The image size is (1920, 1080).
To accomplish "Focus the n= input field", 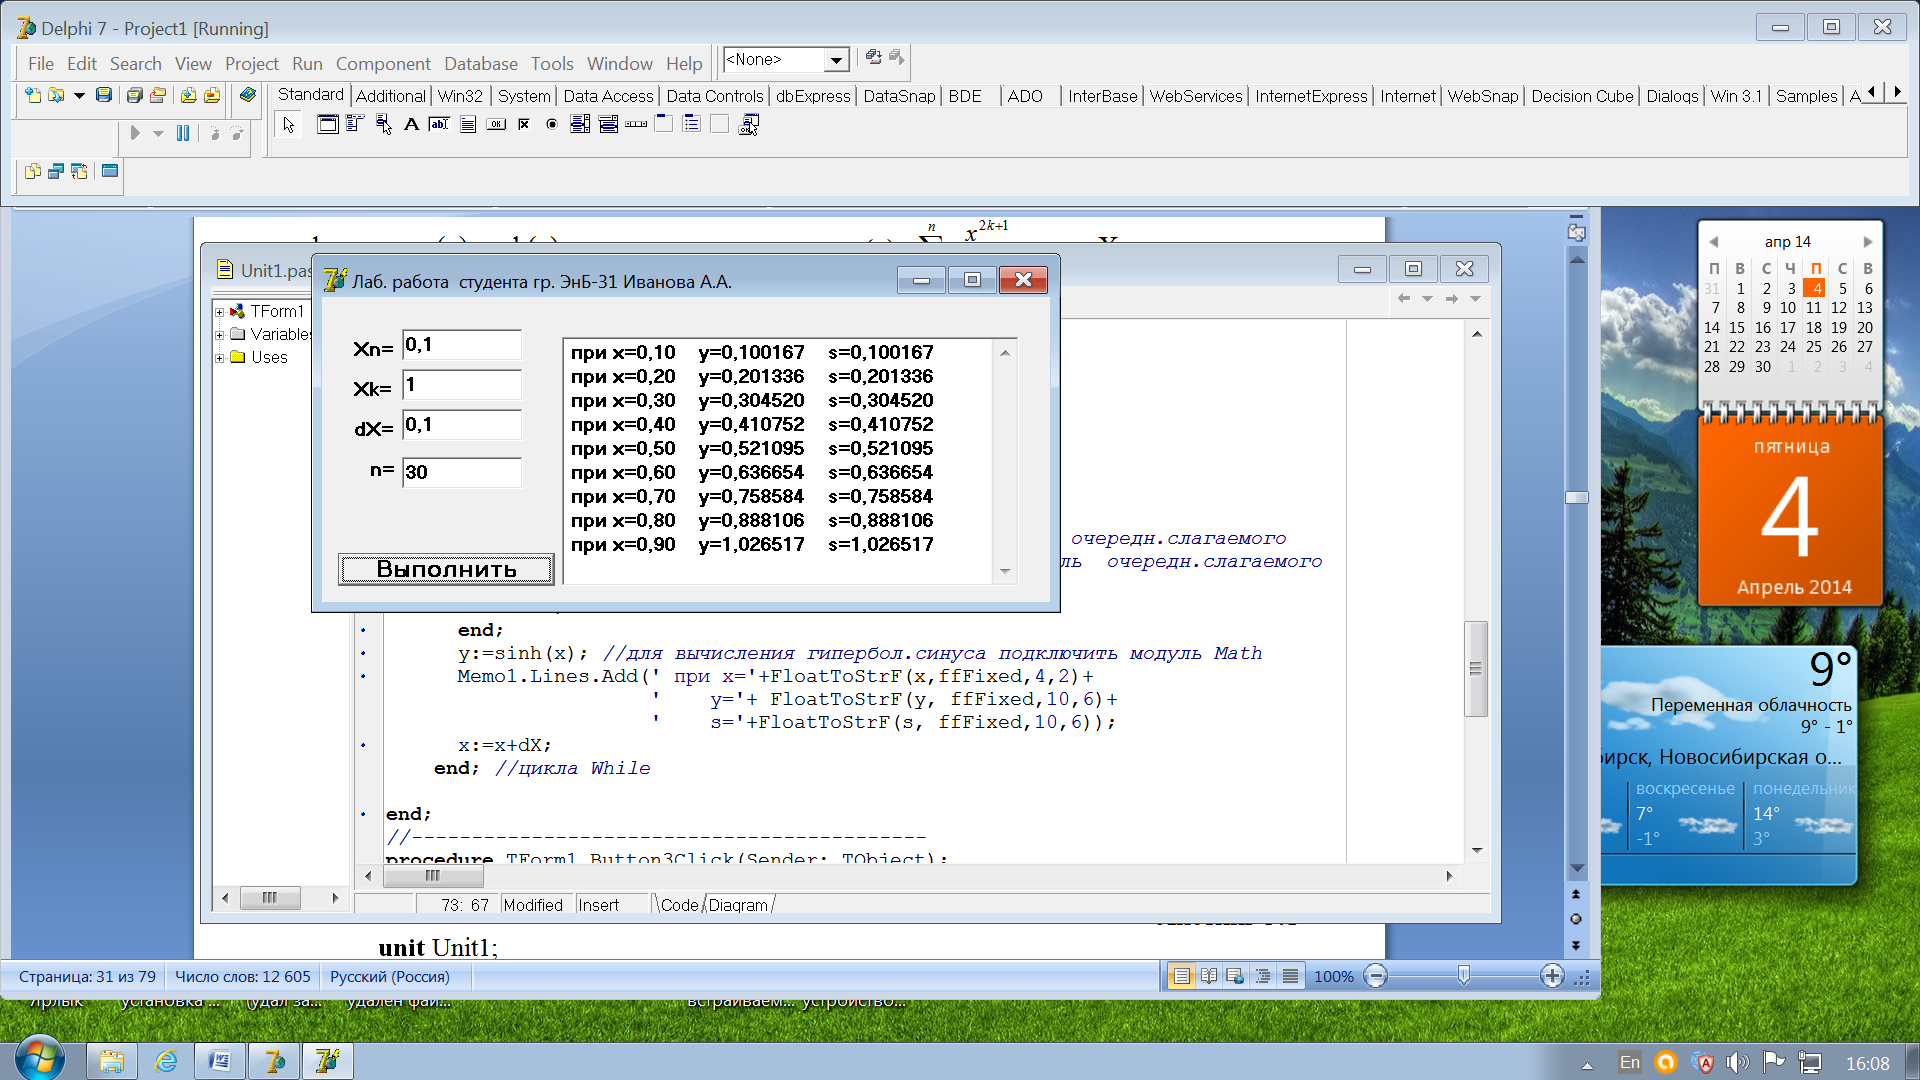I will click(x=462, y=472).
